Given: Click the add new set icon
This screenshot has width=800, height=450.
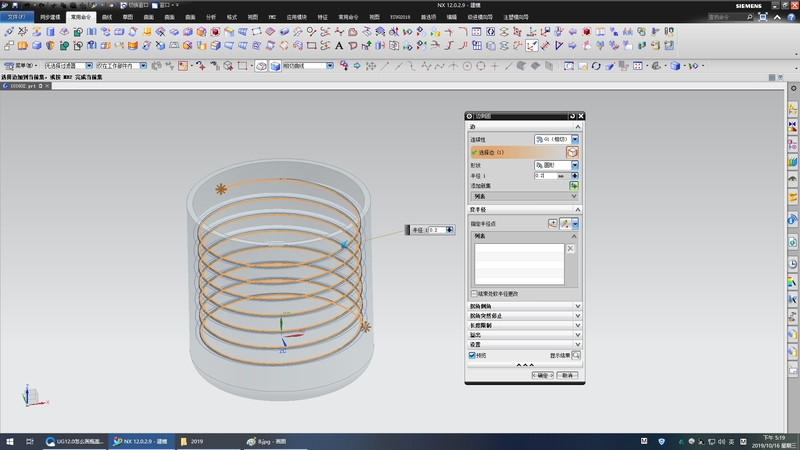Looking at the screenshot, I should pyautogui.click(x=574, y=186).
